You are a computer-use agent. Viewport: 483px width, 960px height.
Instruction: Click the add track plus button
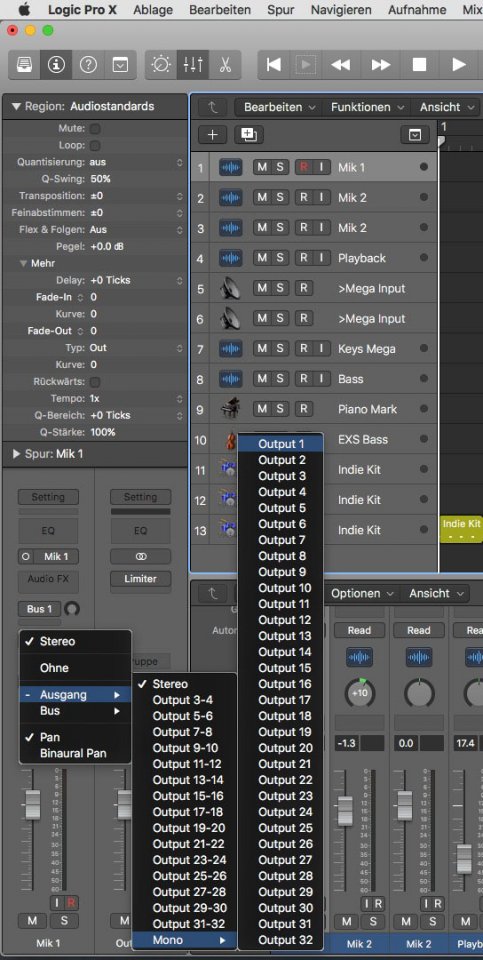(x=212, y=135)
